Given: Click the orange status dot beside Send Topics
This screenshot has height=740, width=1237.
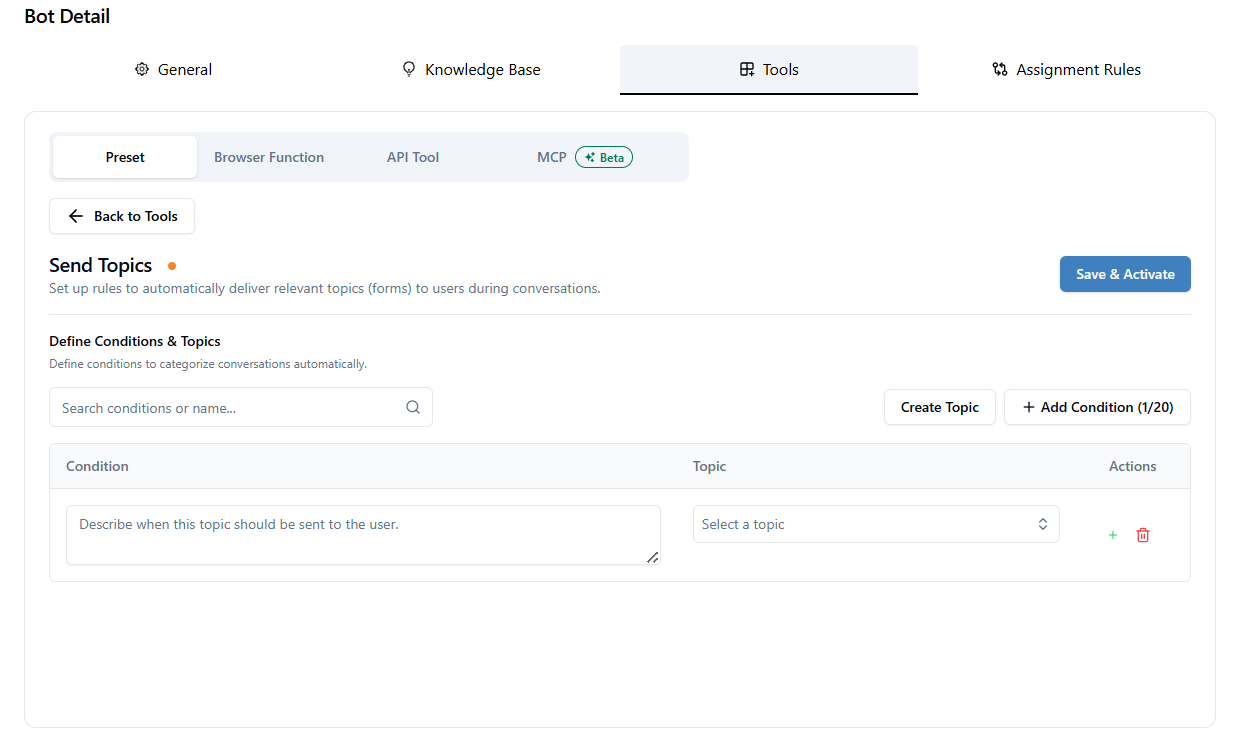Looking at the screenshot, I should (172, 266).
